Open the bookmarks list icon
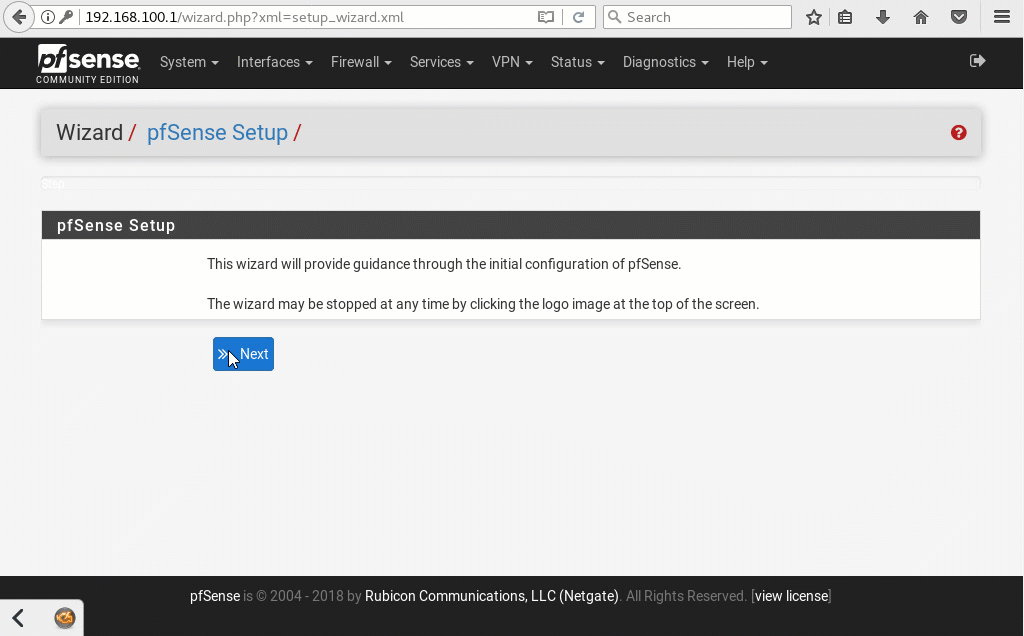This screenshot has height=636, width=1024. click(845, 17)
